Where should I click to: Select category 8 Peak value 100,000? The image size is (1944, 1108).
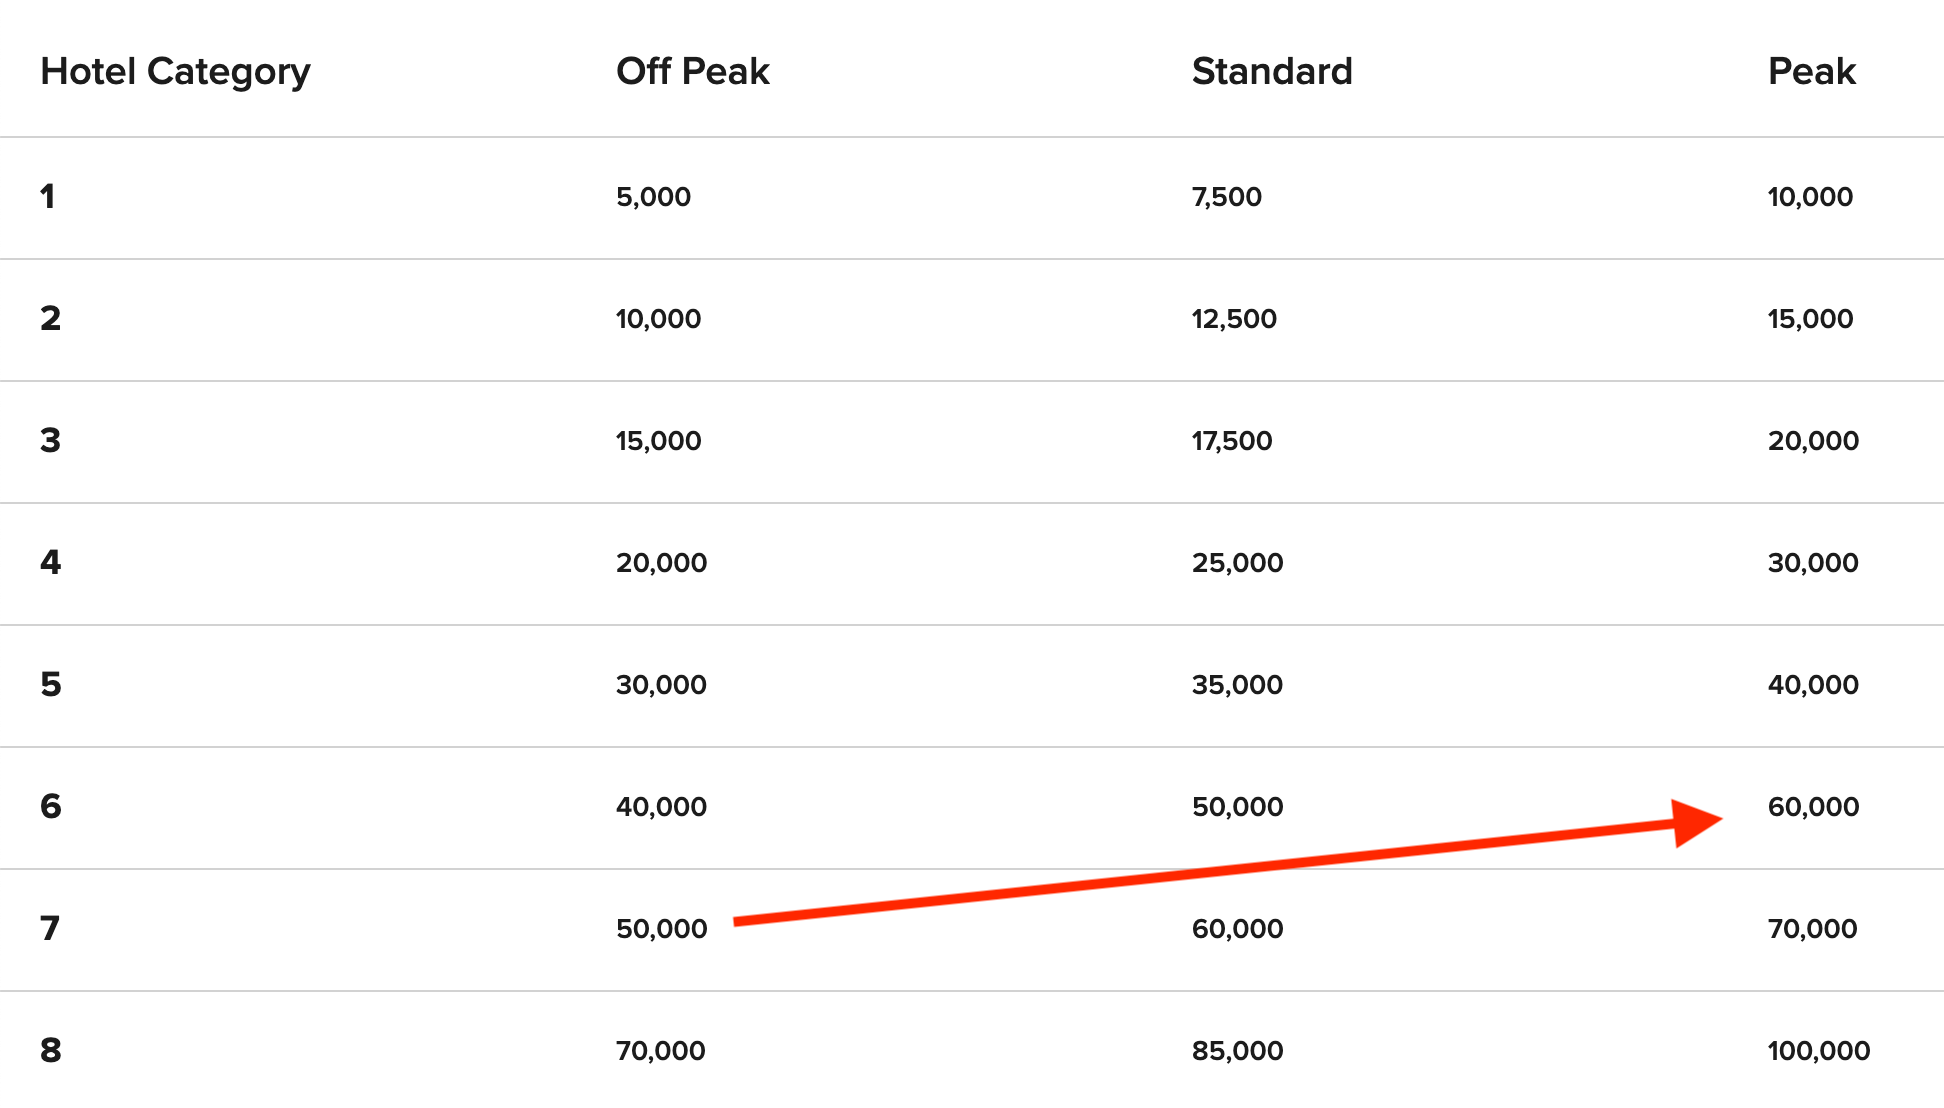(x=1818, y=1051)
